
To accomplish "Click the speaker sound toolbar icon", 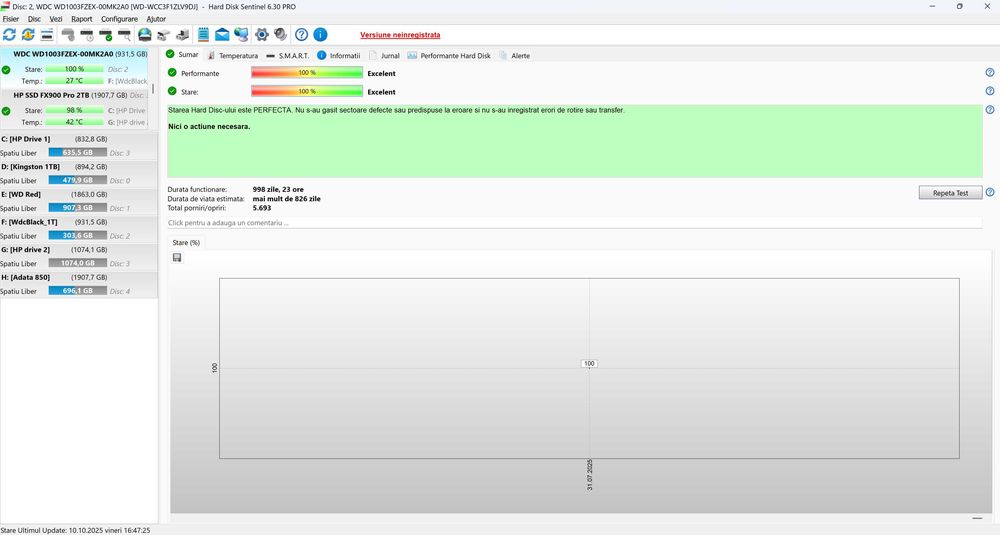I will (x=281, y=34).
